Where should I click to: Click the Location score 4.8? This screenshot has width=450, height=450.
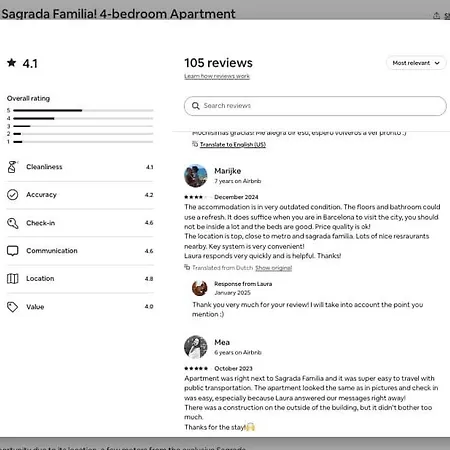tap(149, 279)
